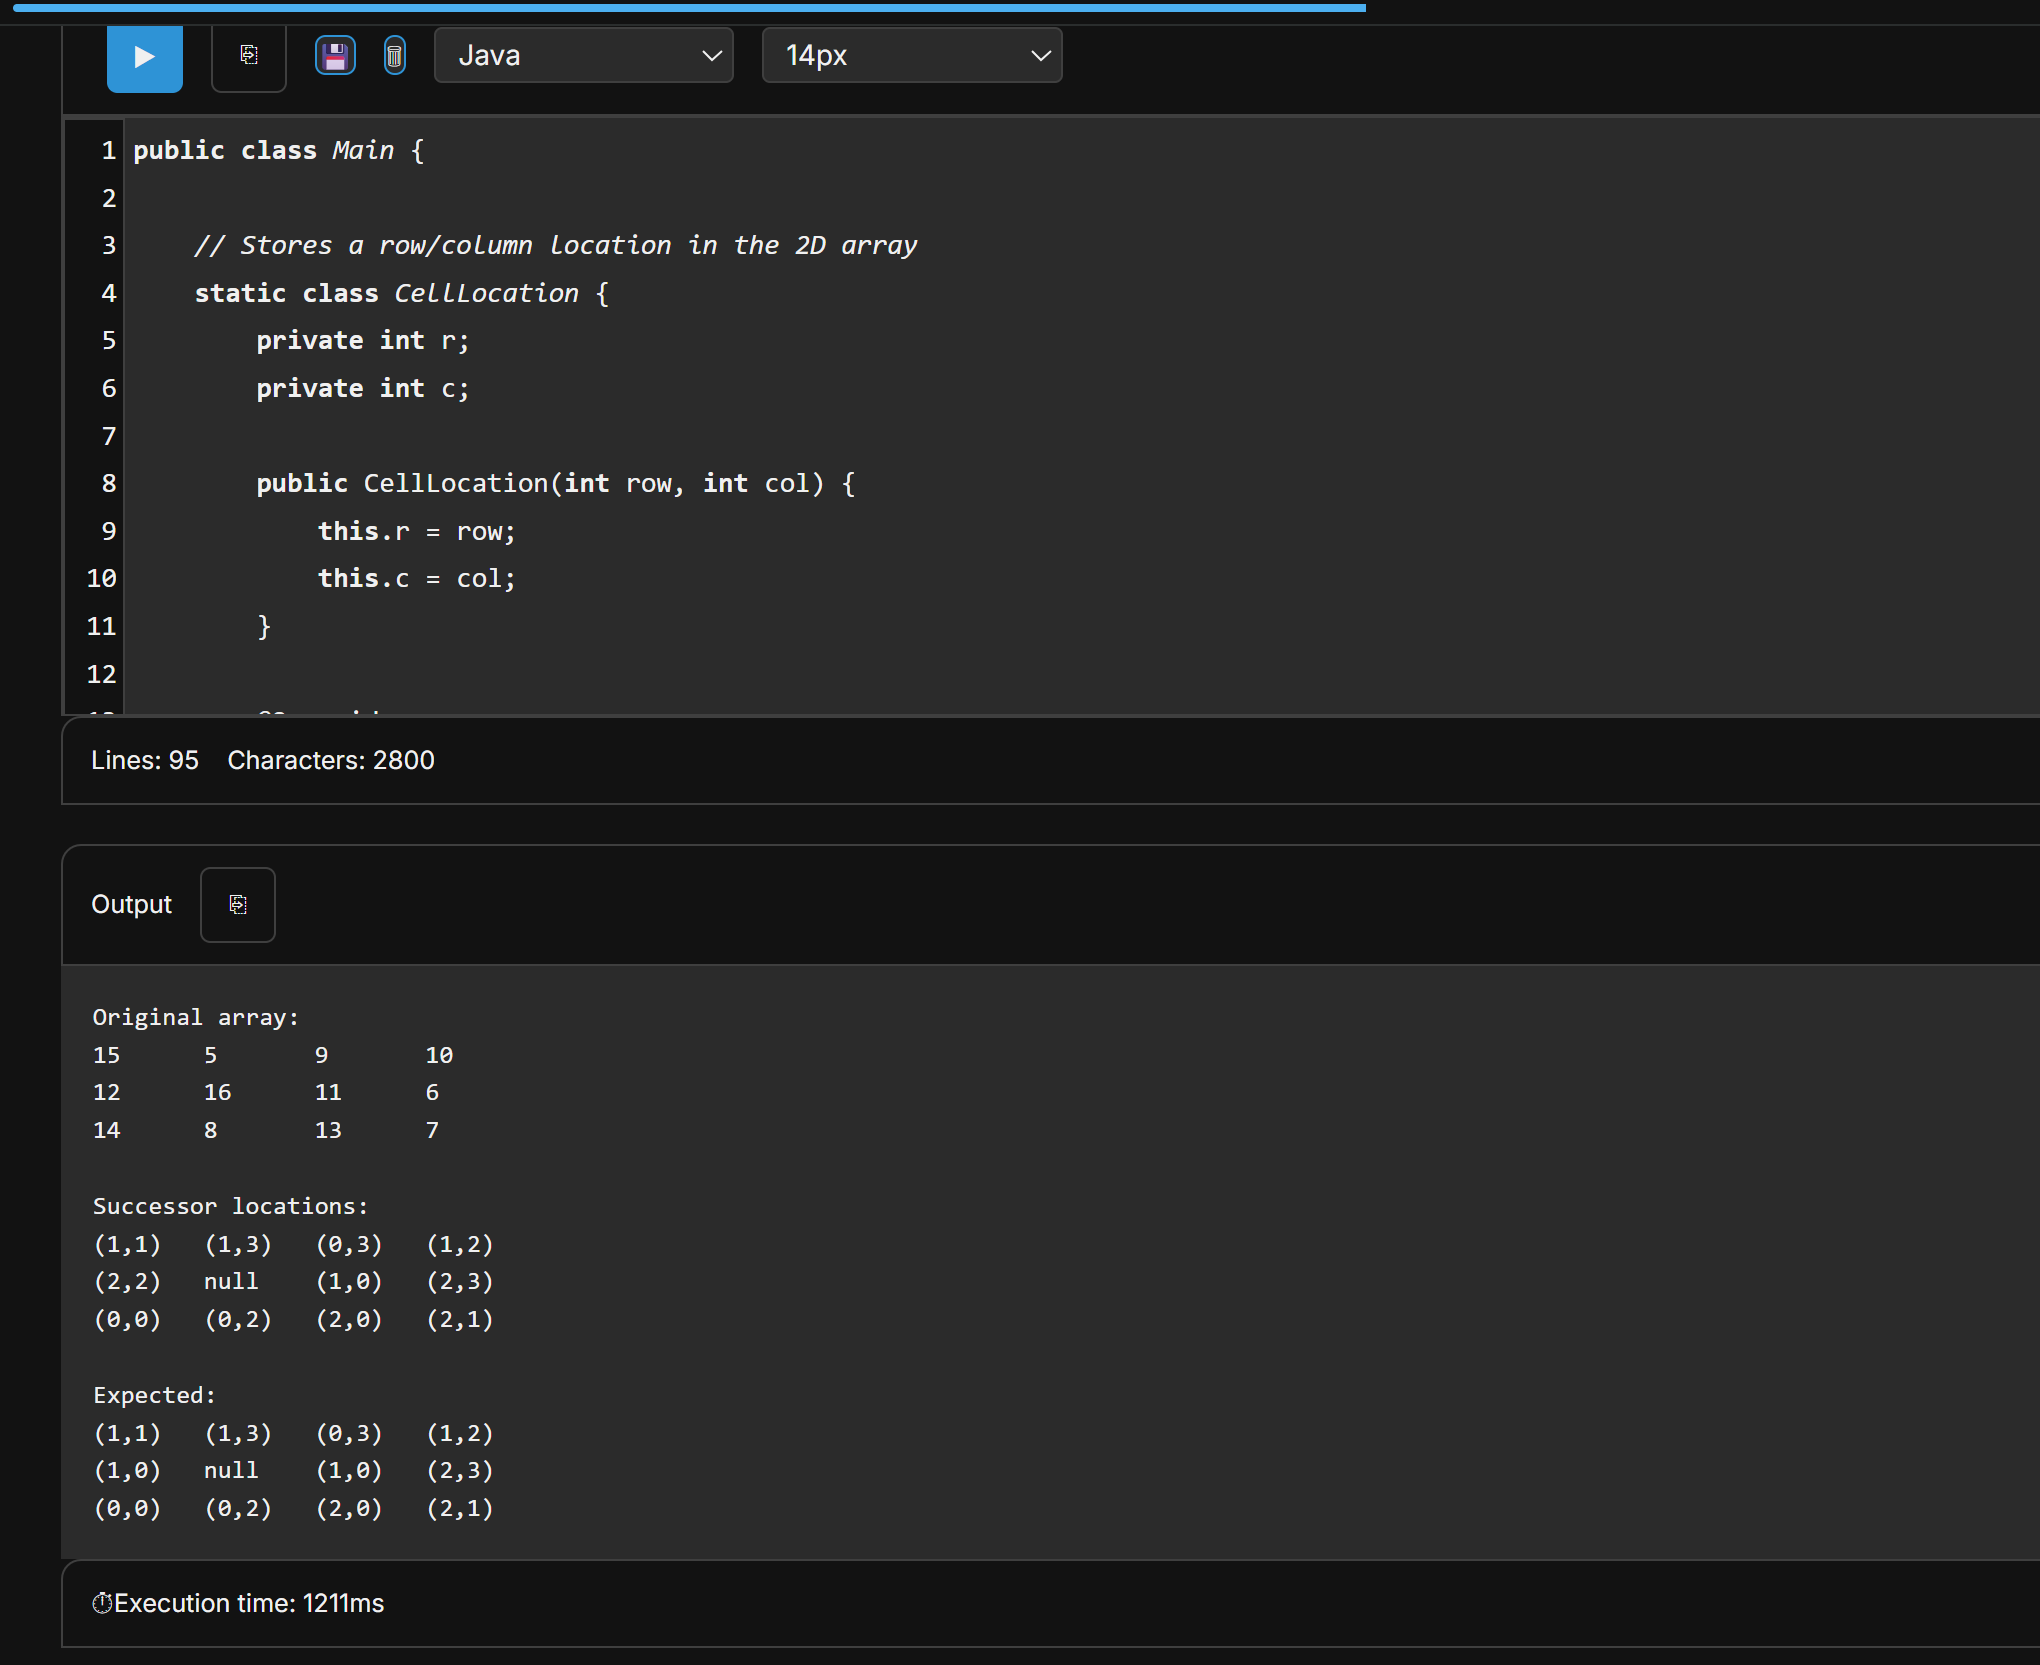Click the 'Characters: 2800' status text
2040x1665 pixels.
point(331,760)
